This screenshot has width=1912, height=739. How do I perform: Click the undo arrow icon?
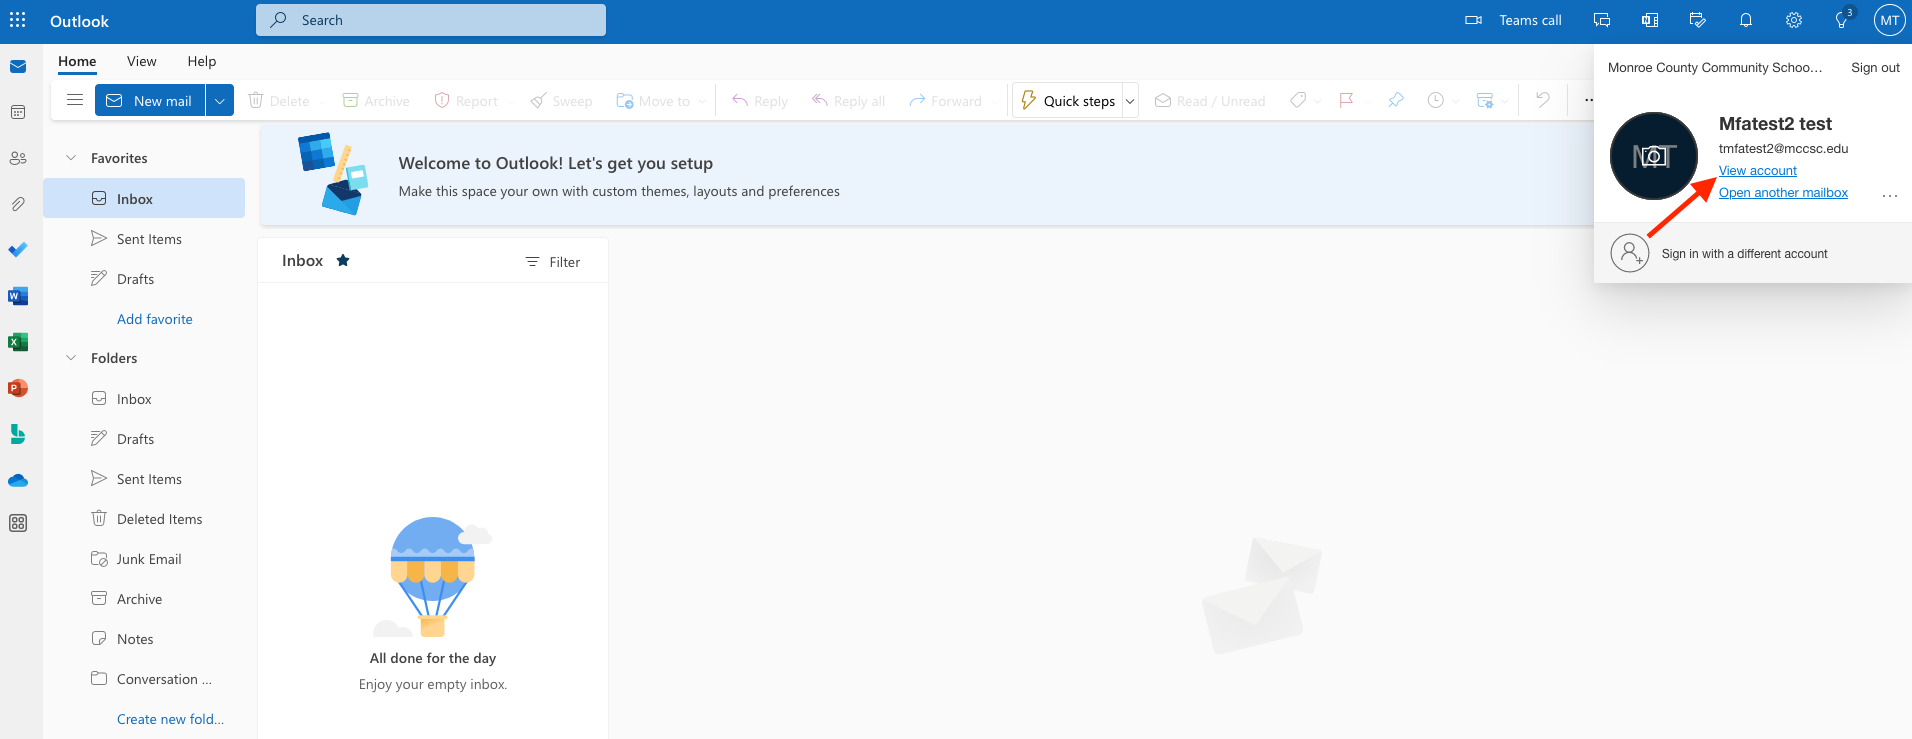(1543, 100)
